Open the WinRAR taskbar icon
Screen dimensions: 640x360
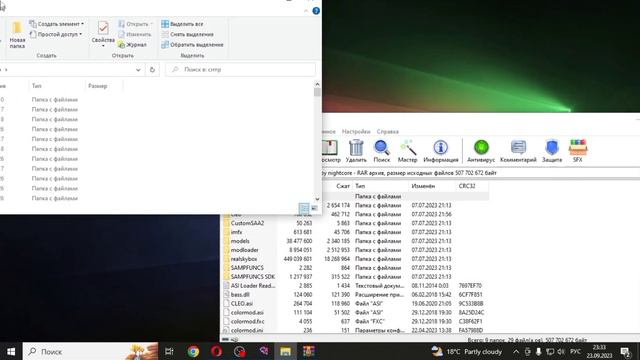[308, 351]
